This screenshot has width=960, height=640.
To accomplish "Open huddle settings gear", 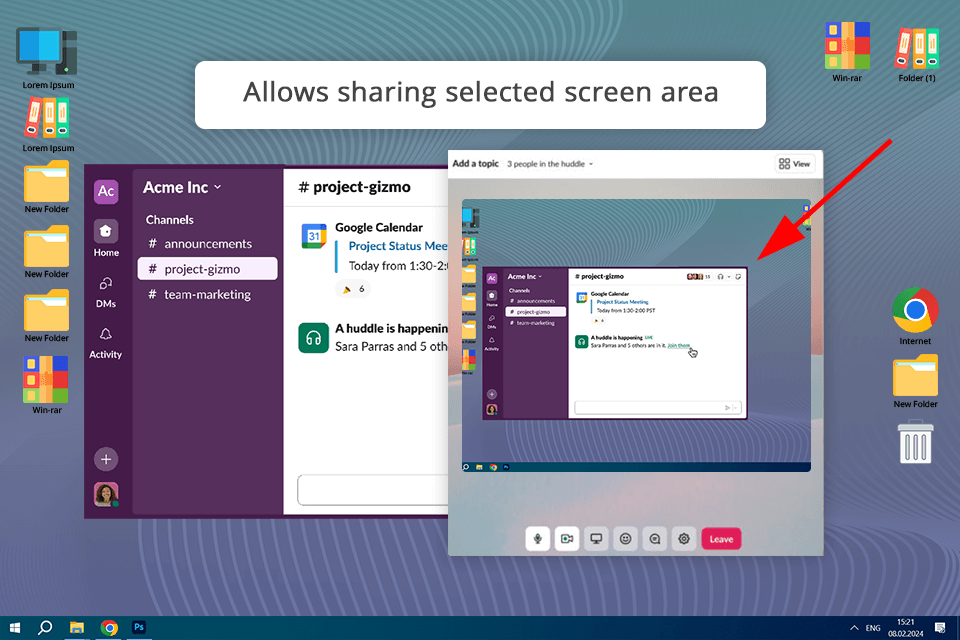I will tap(684, 539).
